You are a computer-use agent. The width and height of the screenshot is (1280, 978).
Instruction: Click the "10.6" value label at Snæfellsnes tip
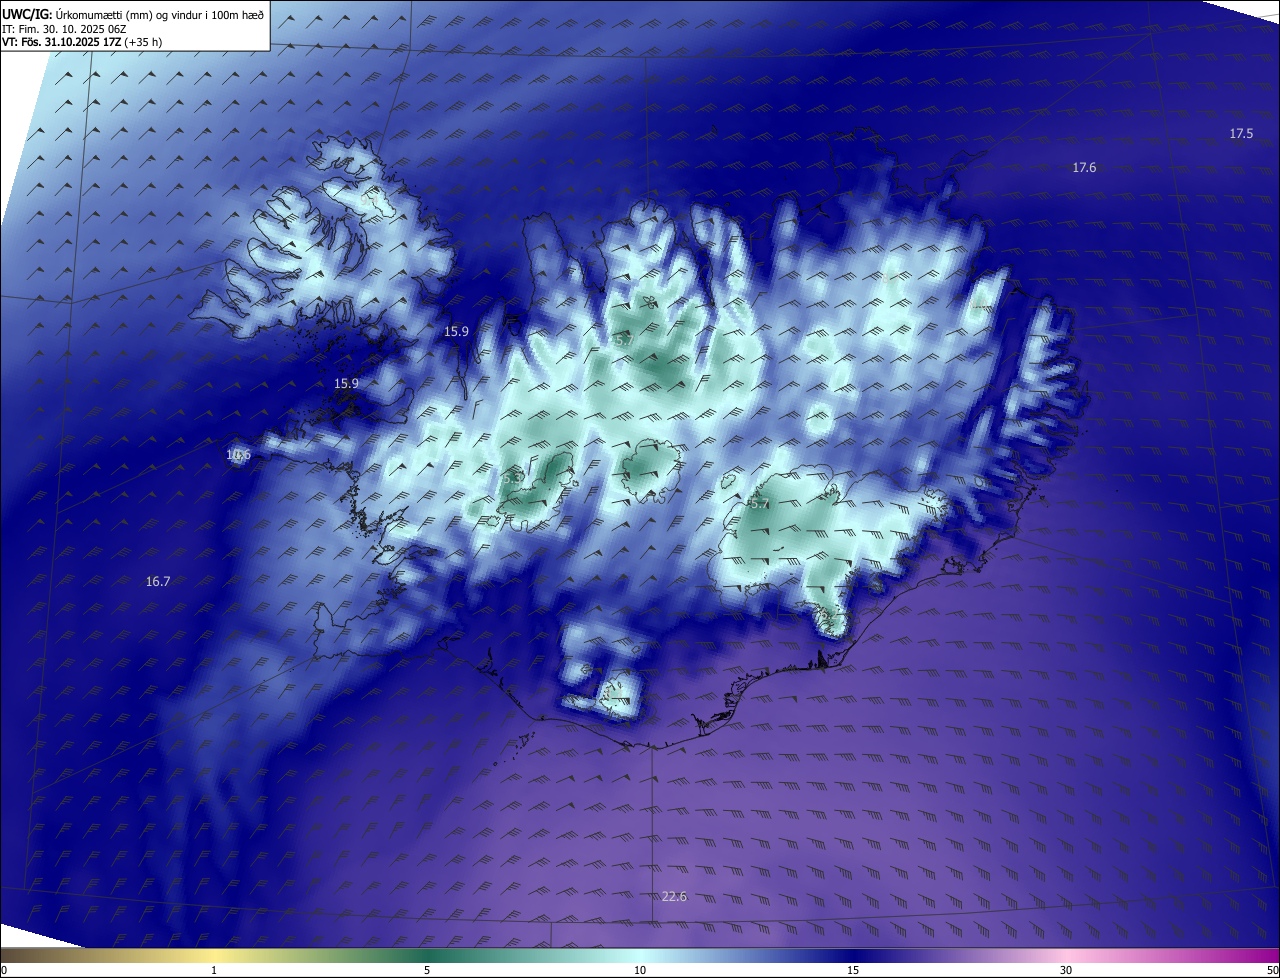pos(239,455)
